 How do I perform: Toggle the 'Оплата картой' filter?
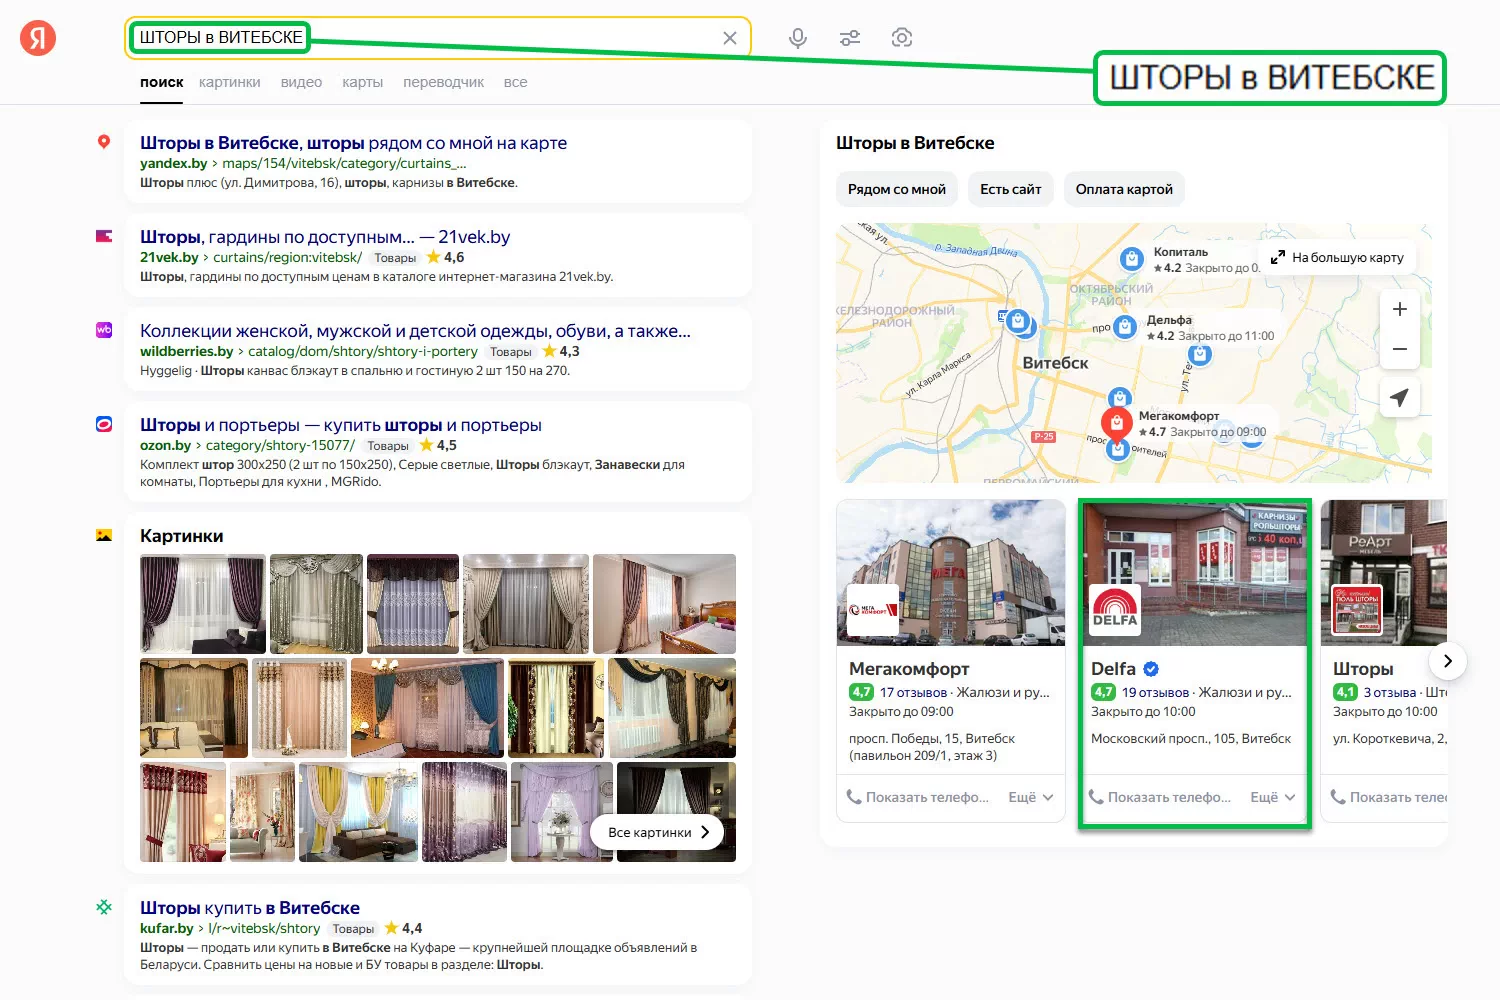1123,189
